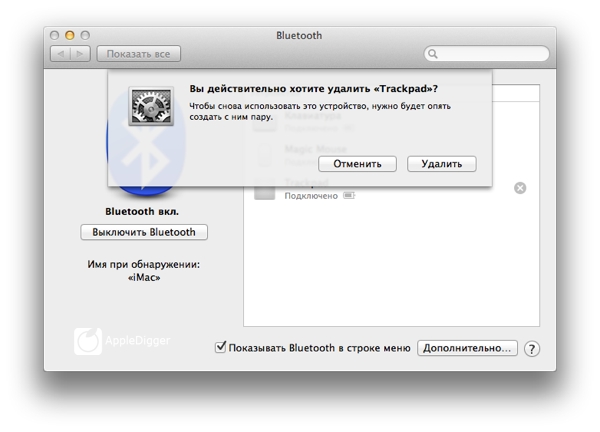Select the Trackpad device row showing 'Подключено'
600x432 pixels.
390,189
